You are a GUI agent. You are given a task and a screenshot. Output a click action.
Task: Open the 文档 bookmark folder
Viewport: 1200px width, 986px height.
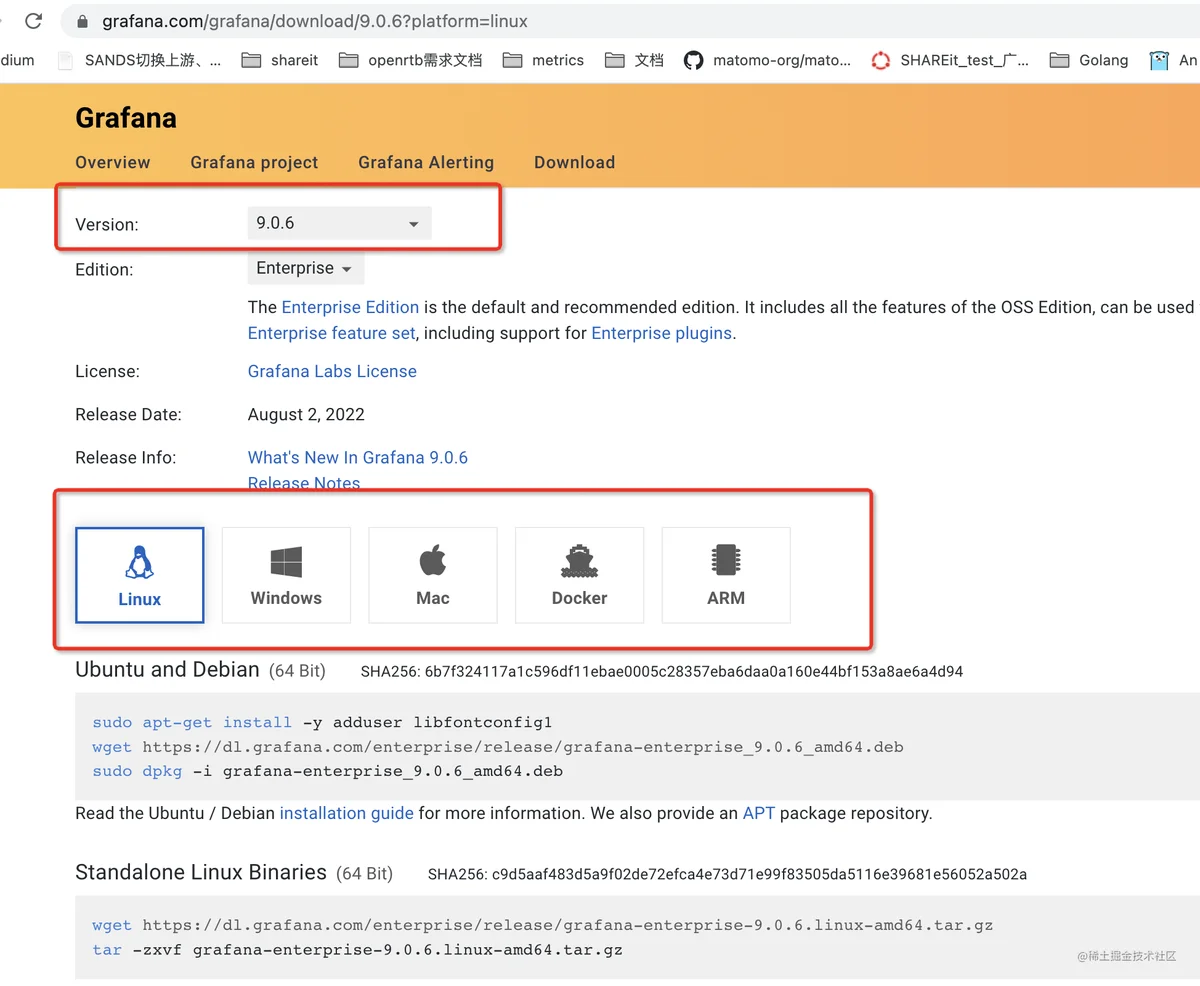coord(634,60)
